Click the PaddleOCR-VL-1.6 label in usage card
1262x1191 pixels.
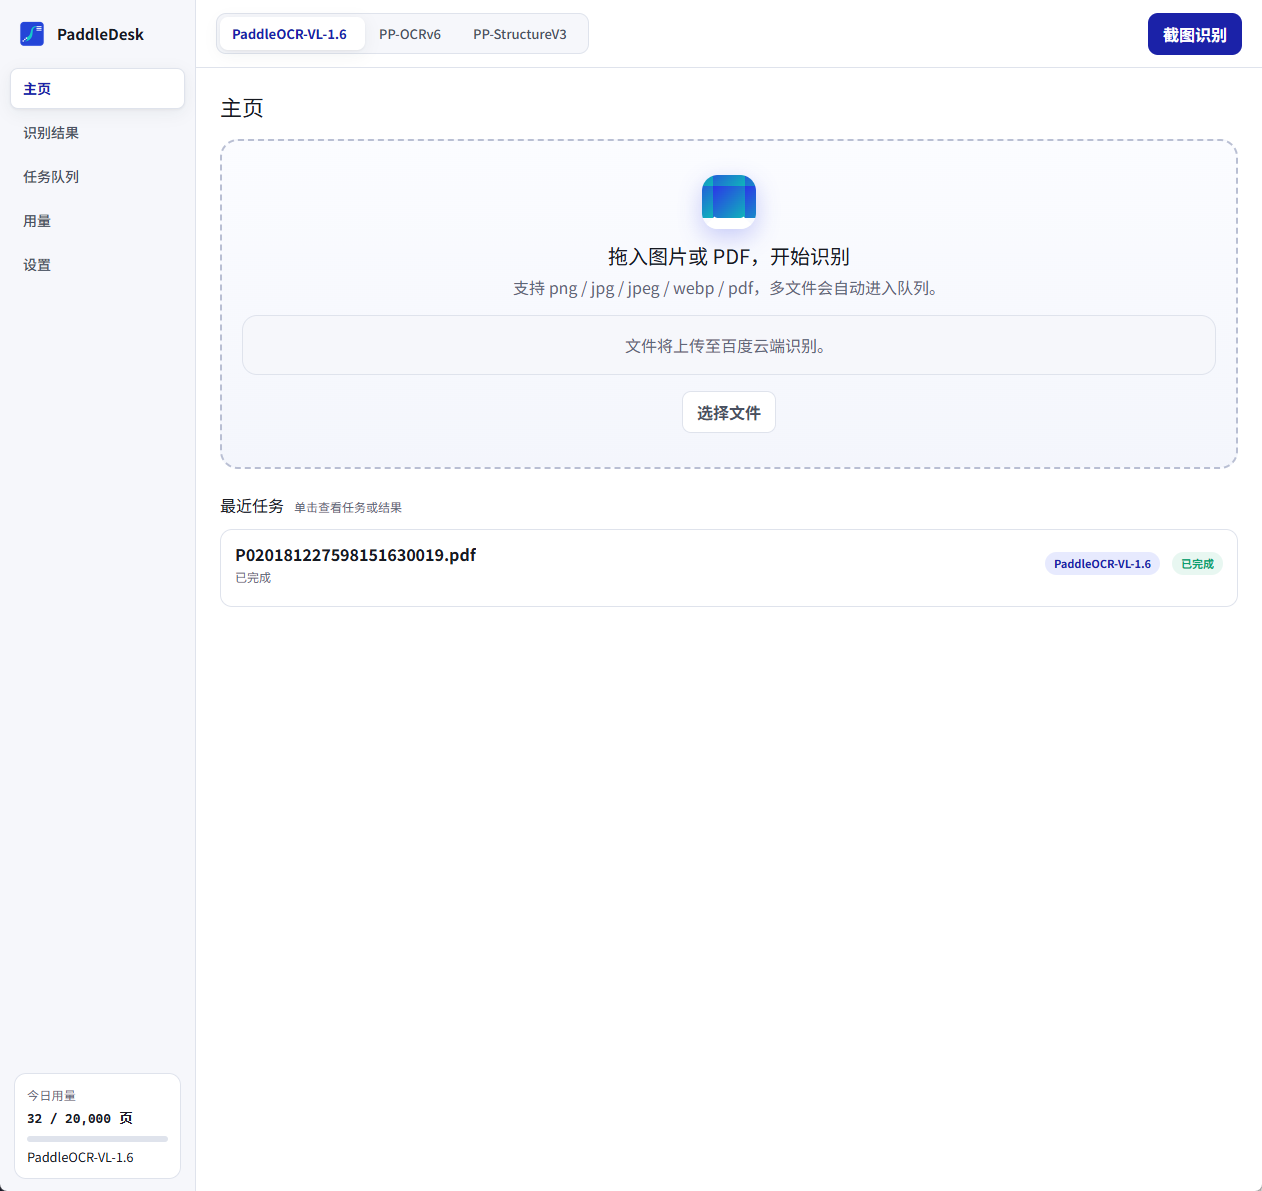coord(80,1157)
